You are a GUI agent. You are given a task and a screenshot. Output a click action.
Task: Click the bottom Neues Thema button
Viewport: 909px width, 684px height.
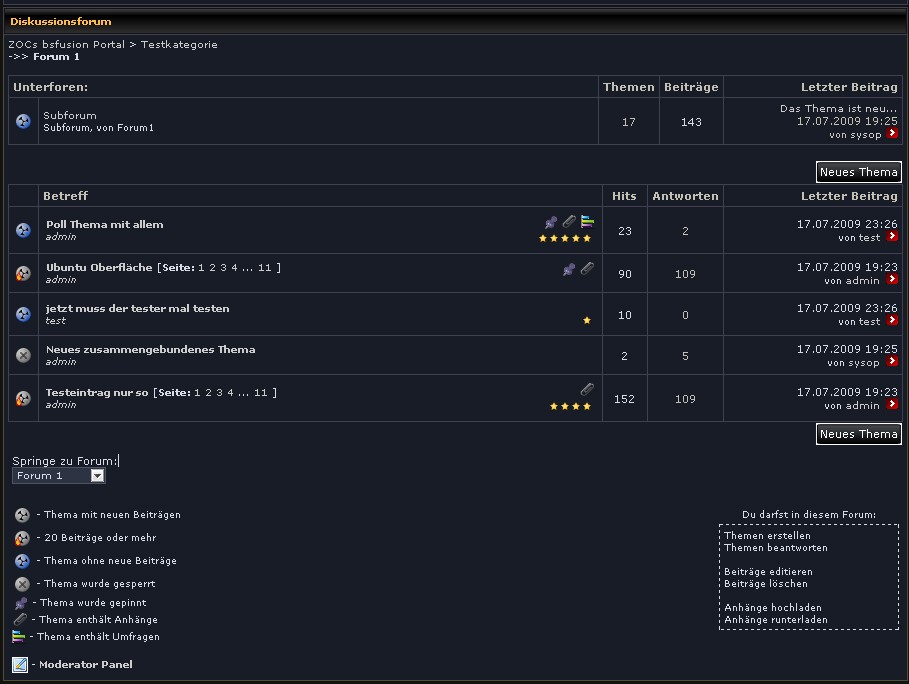(x=858, y=434)
